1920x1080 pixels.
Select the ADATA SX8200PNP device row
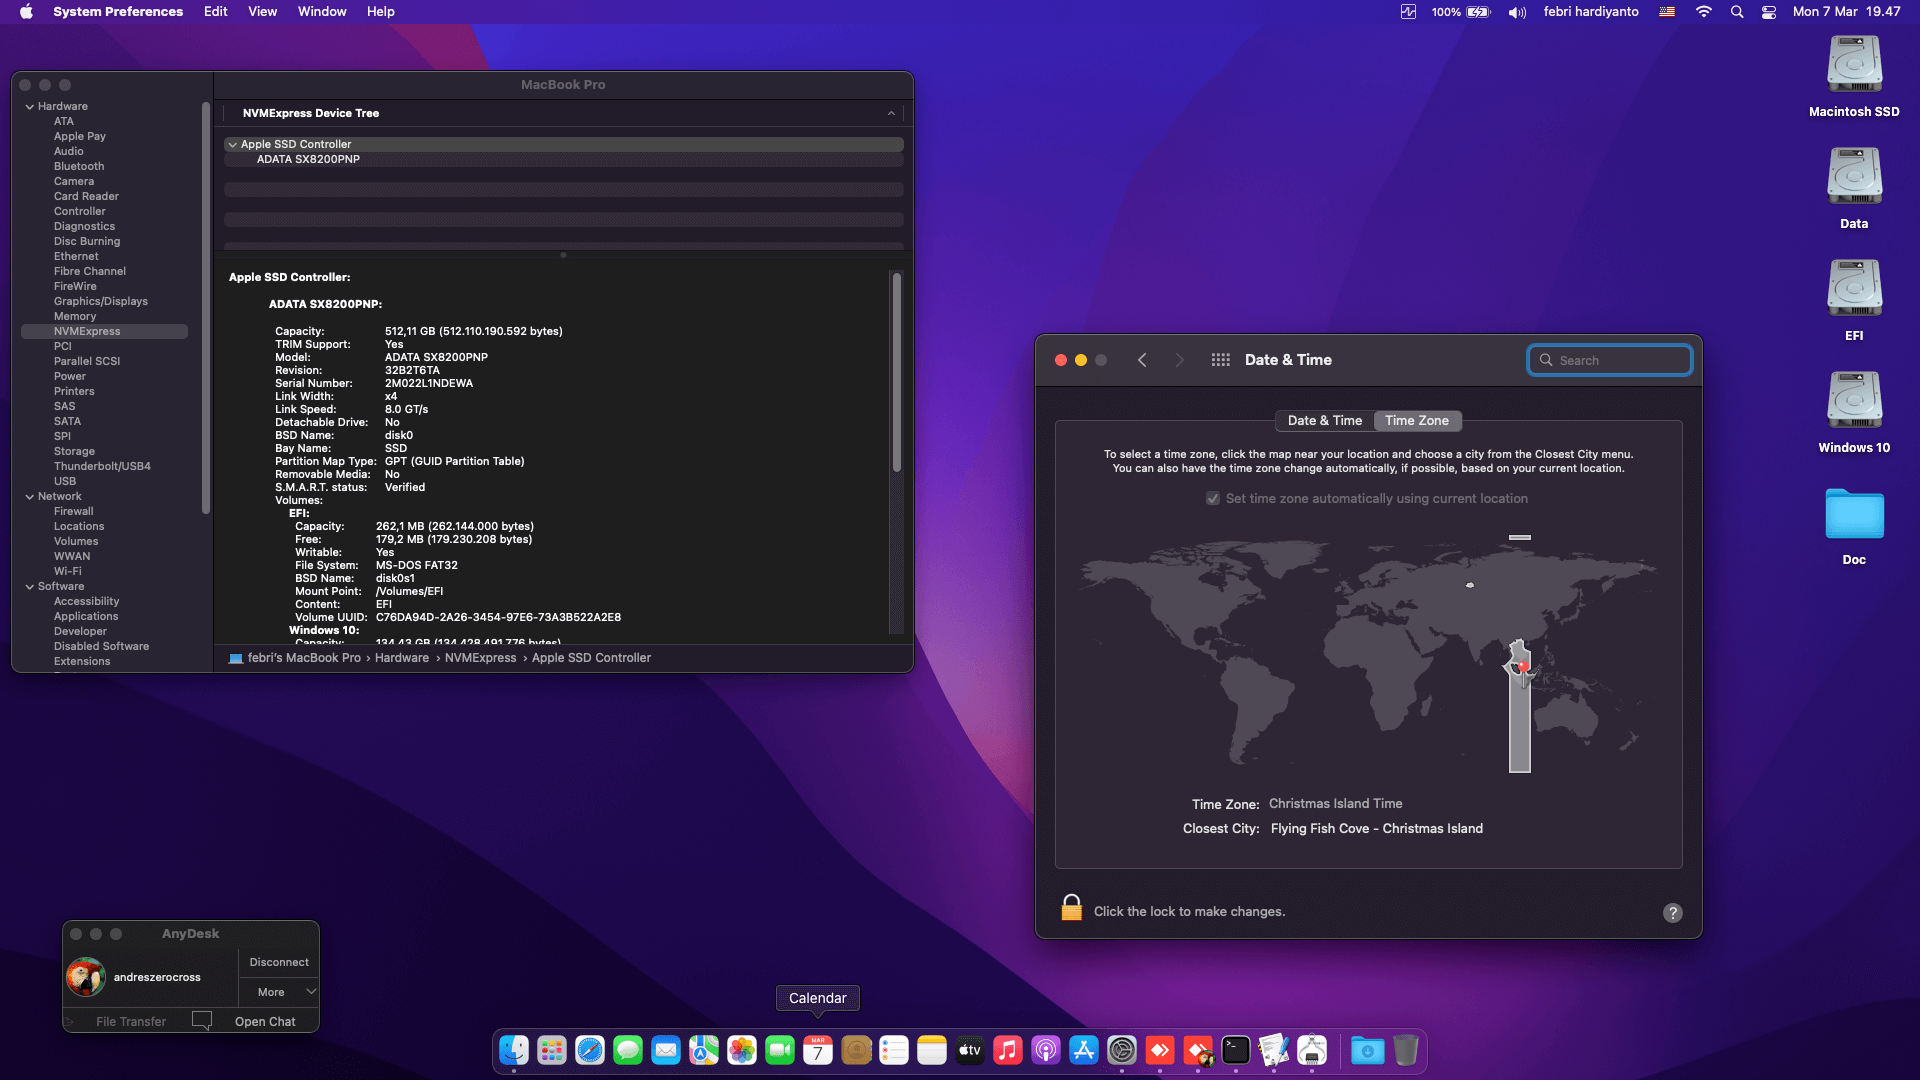[x=564, y=160]
